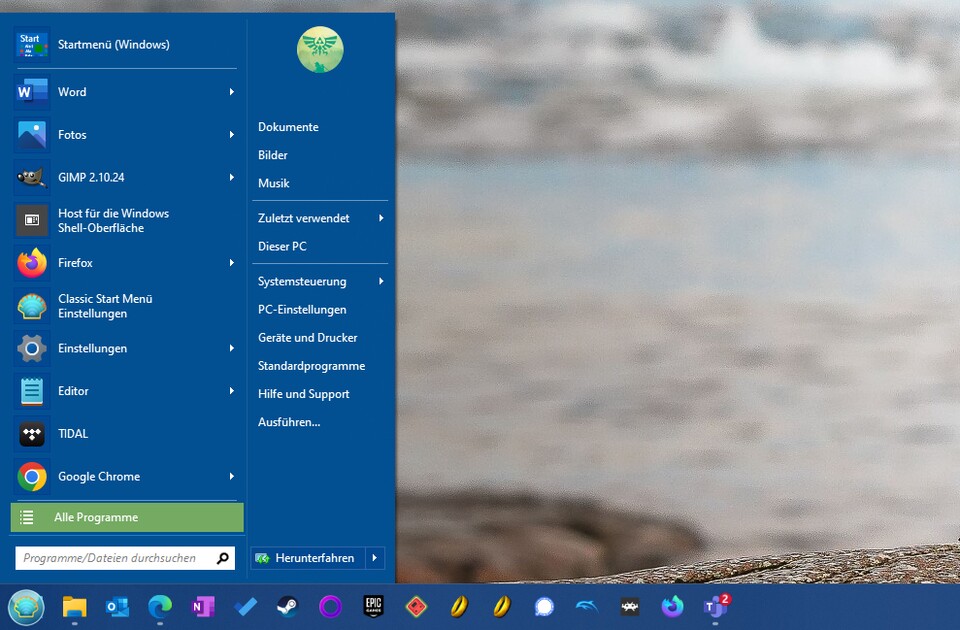Open Teams with the notification badge
This screenshot has height=630, width=960.
[x=715, y=607]
